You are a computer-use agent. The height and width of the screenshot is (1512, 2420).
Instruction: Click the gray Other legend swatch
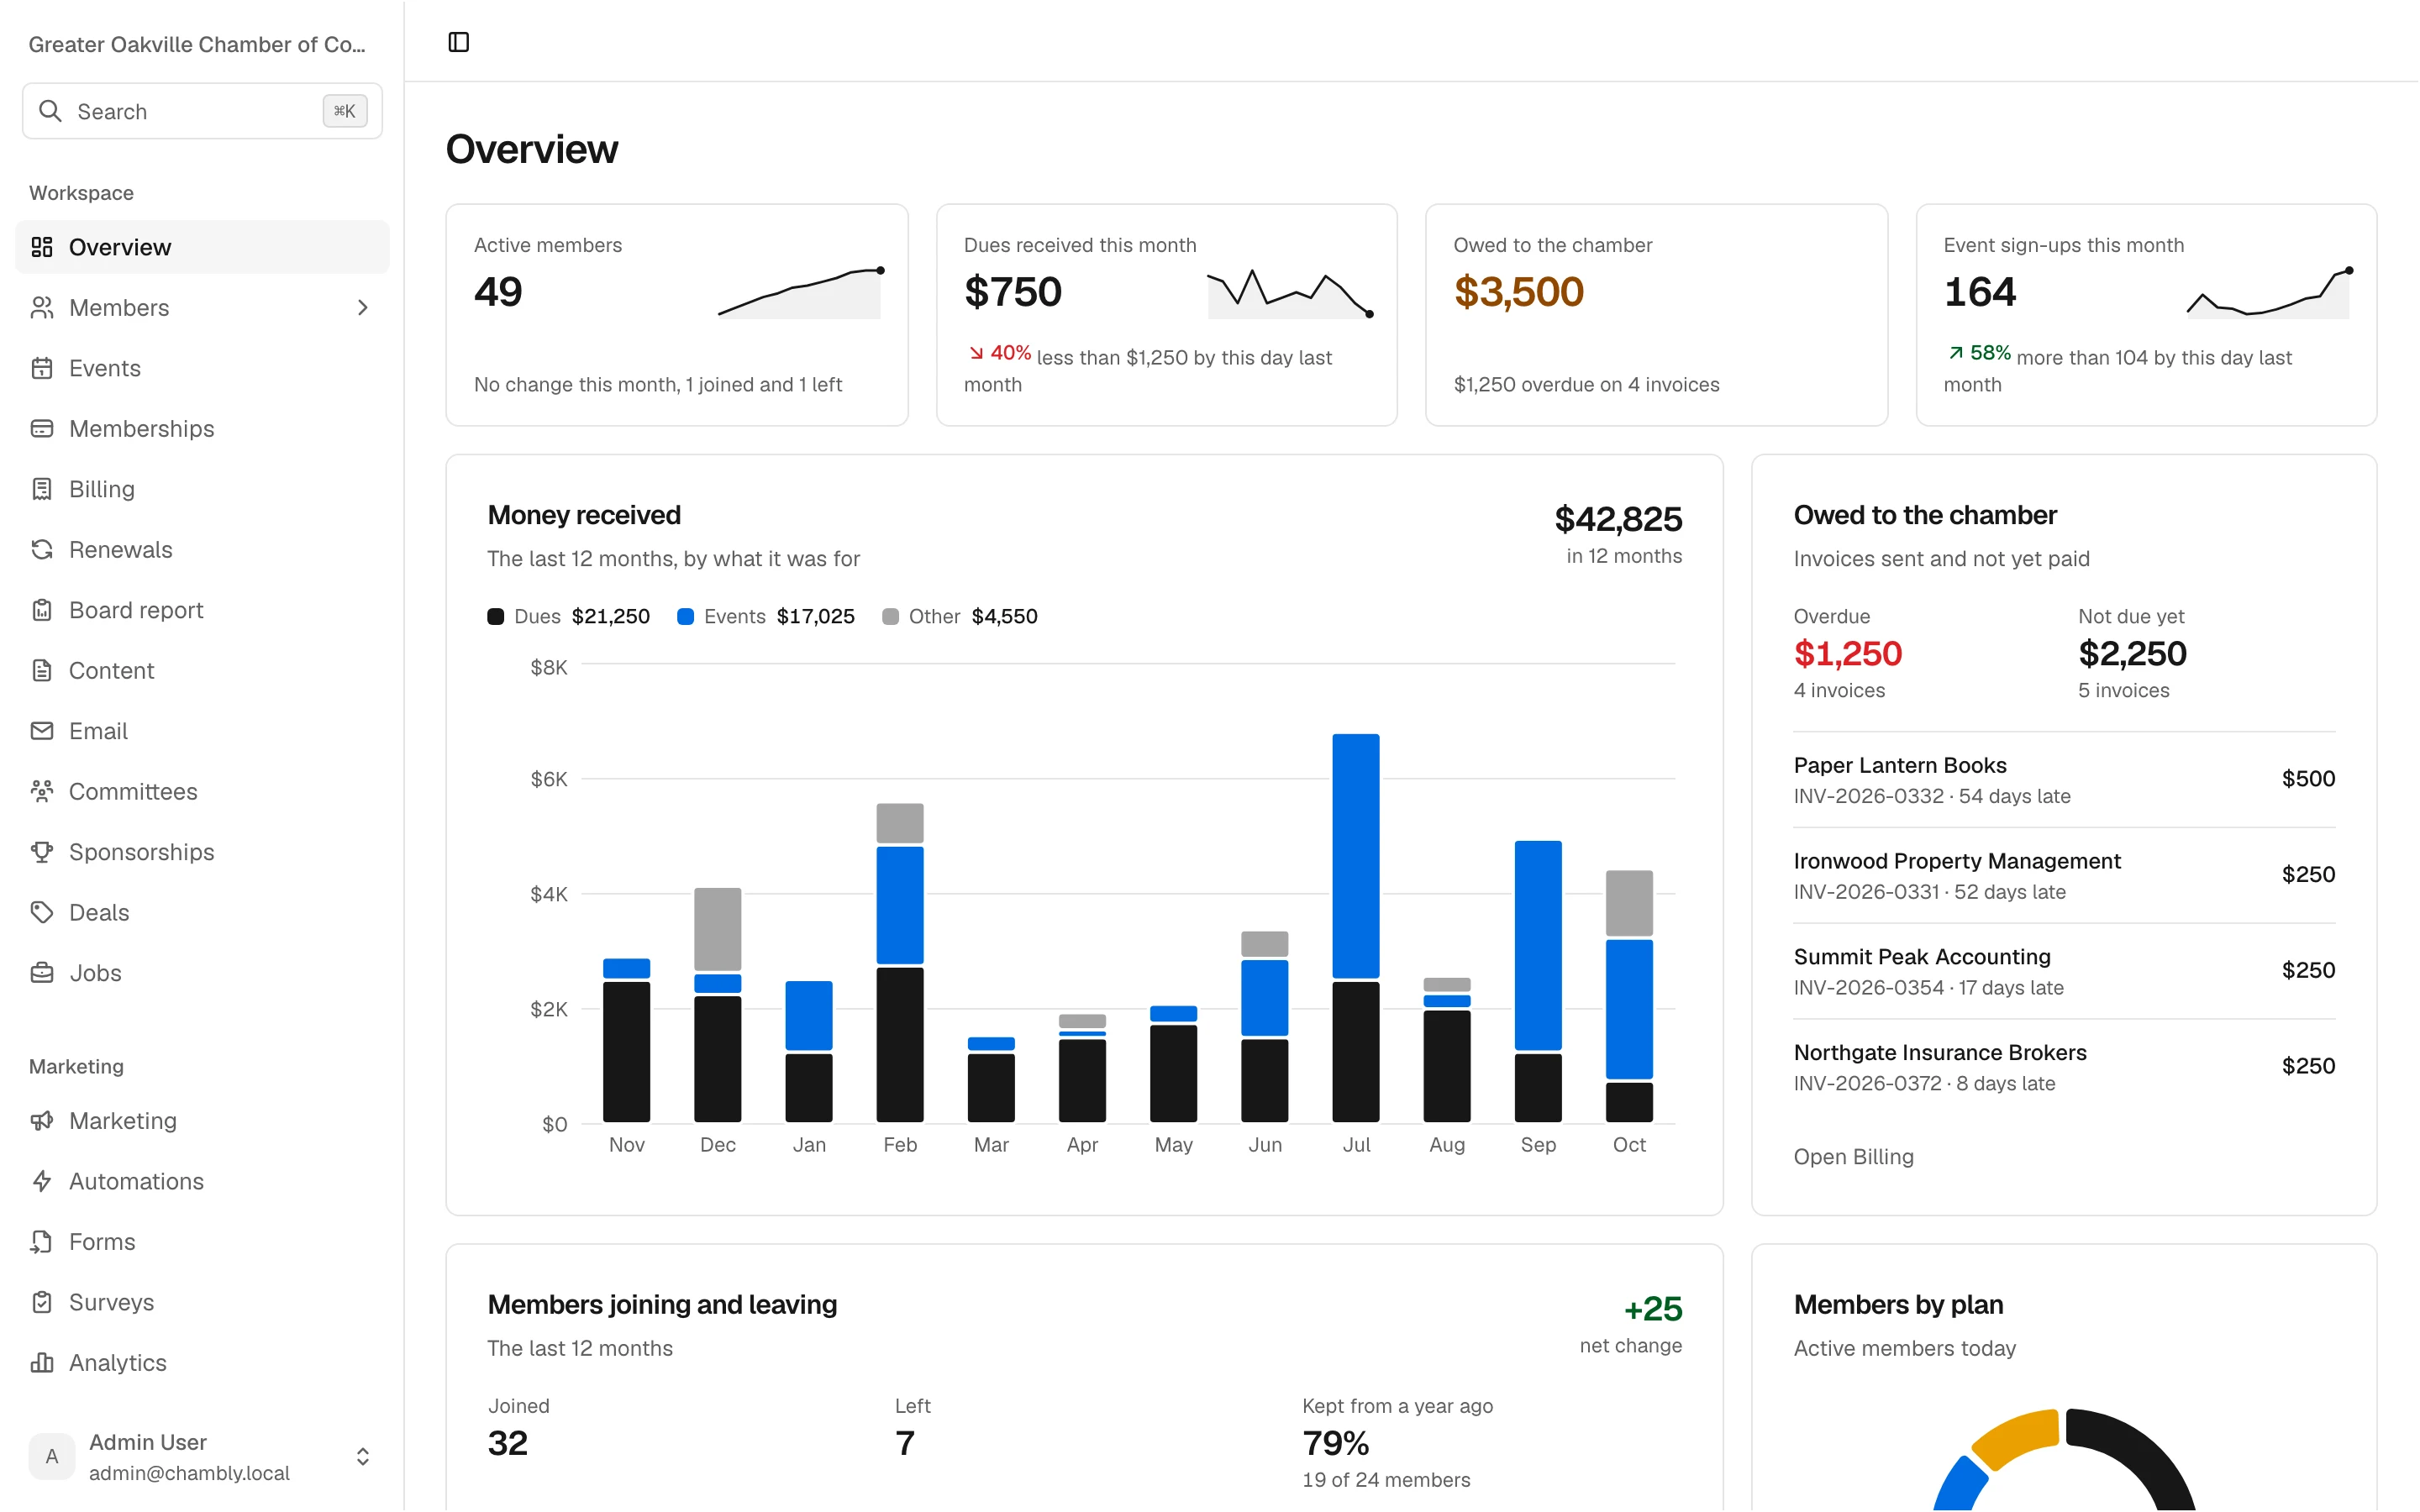coord(890,617)
